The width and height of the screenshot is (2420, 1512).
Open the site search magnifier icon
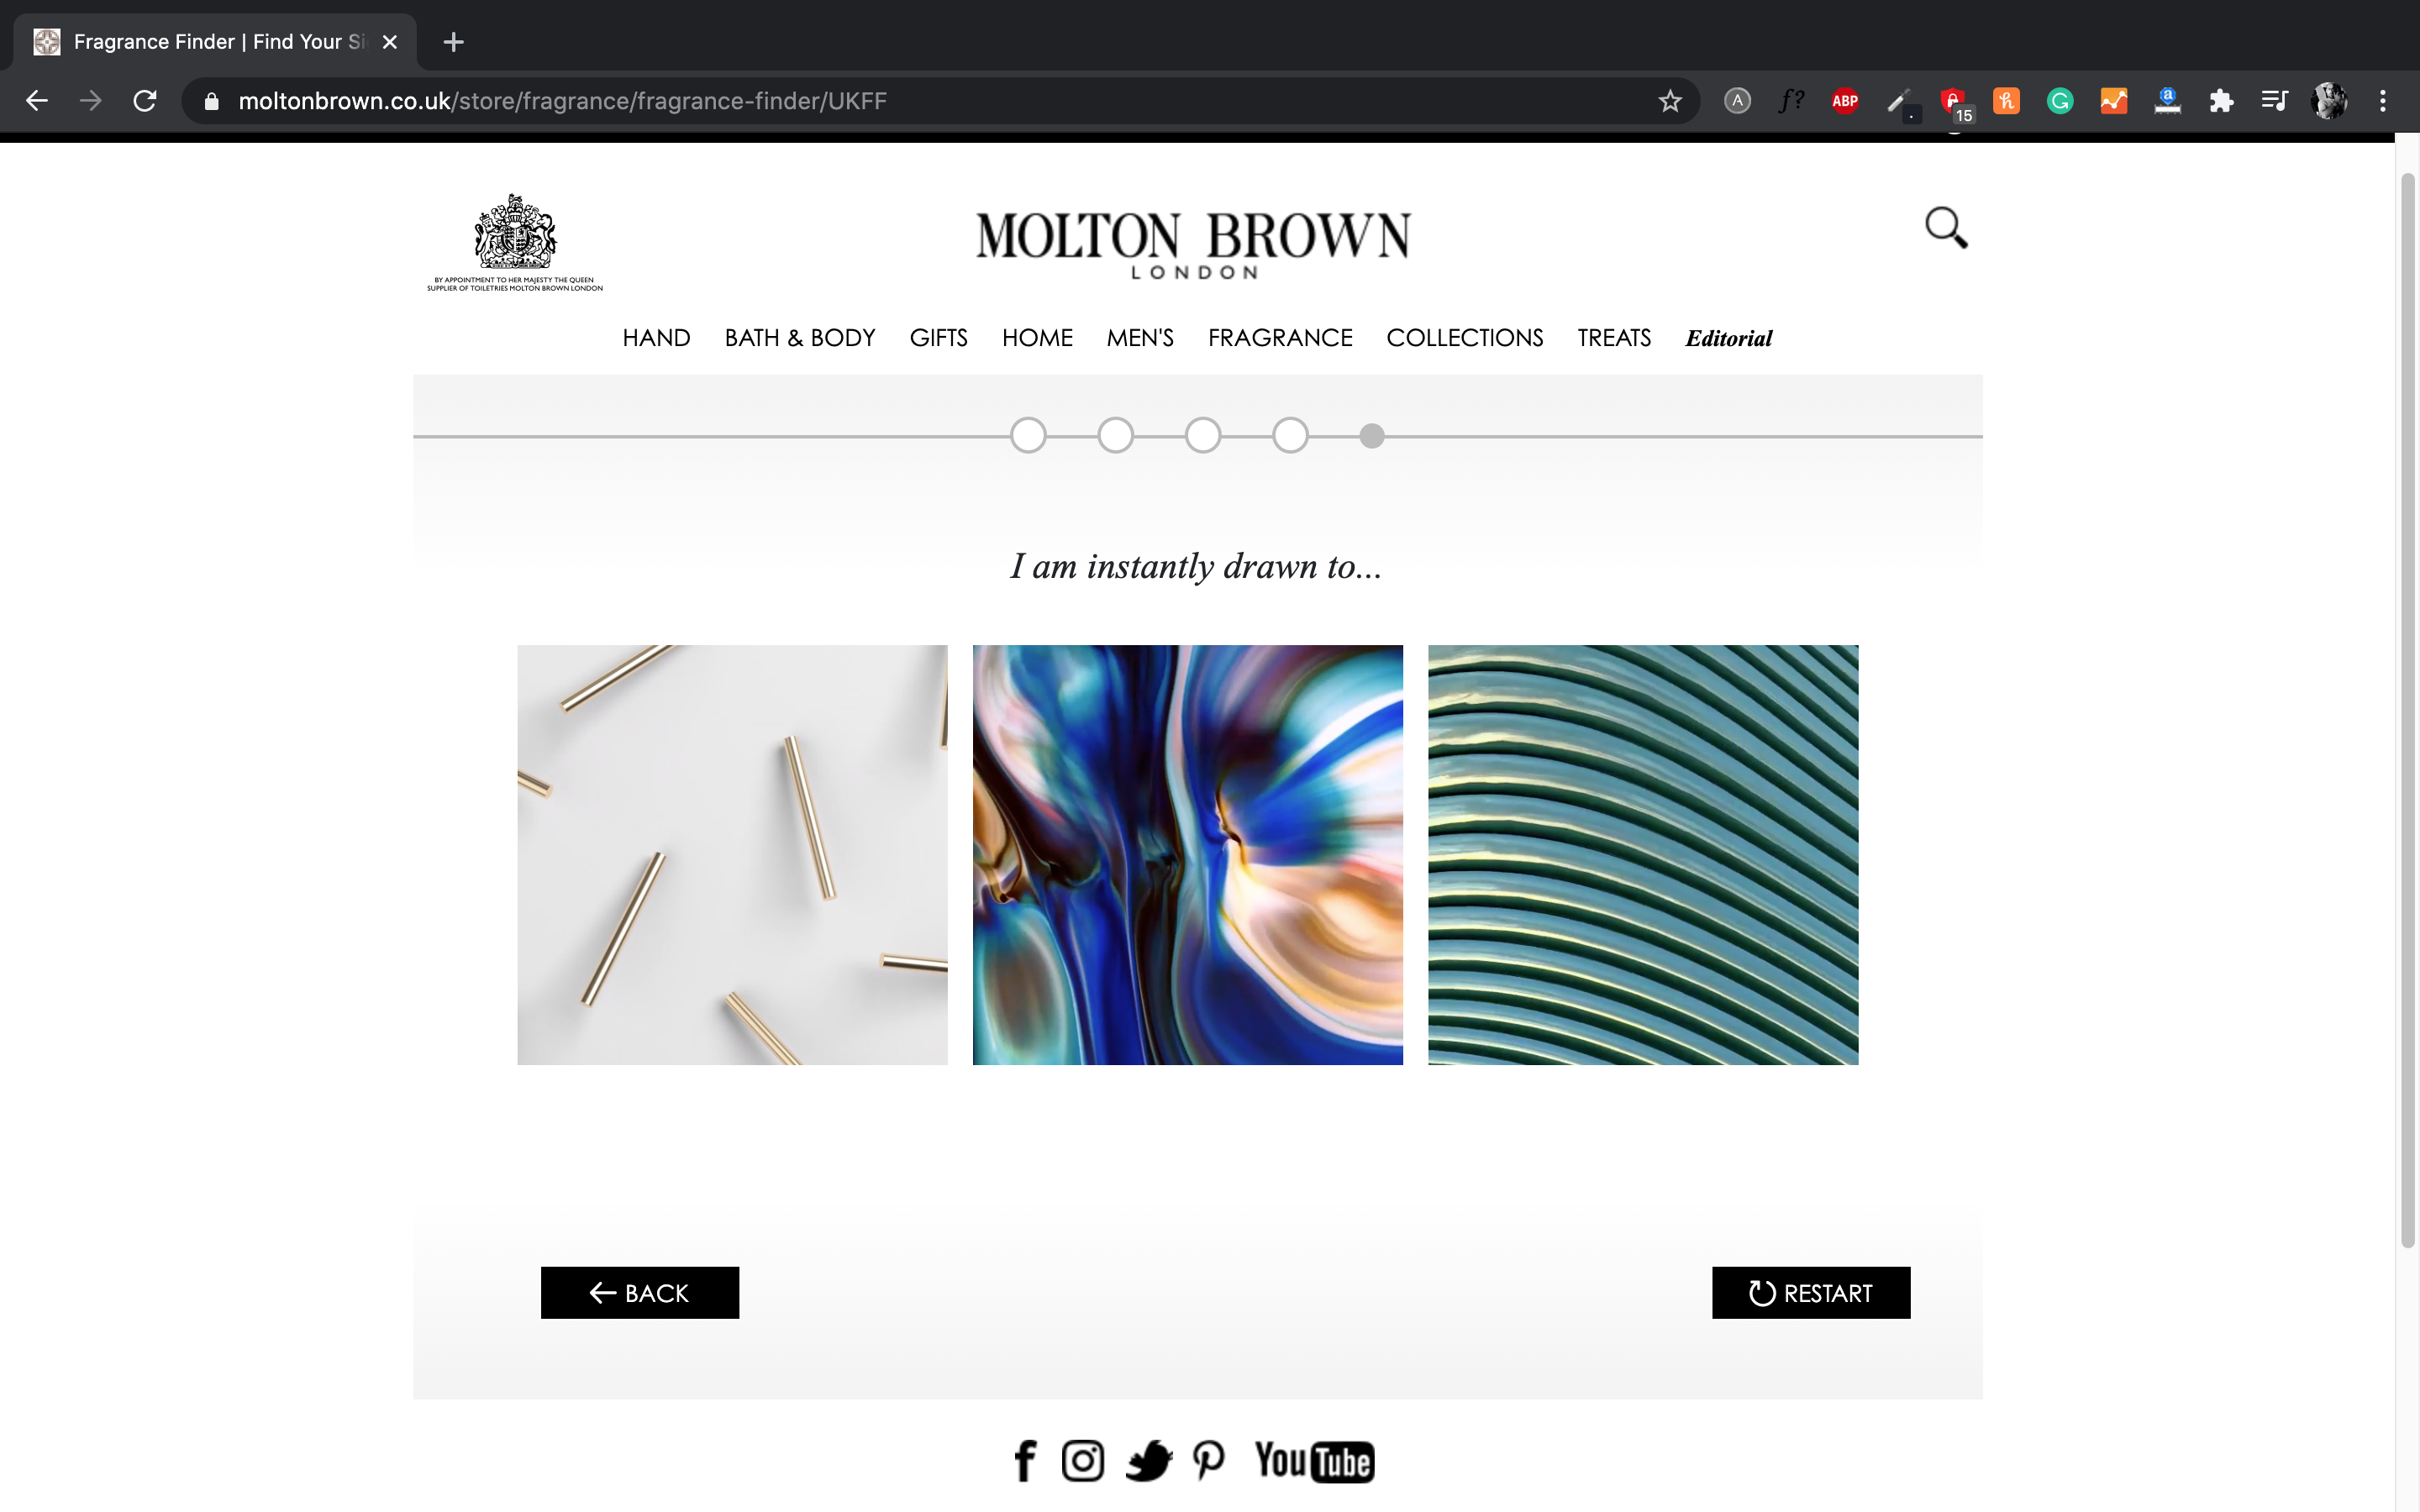(1946, 228)
